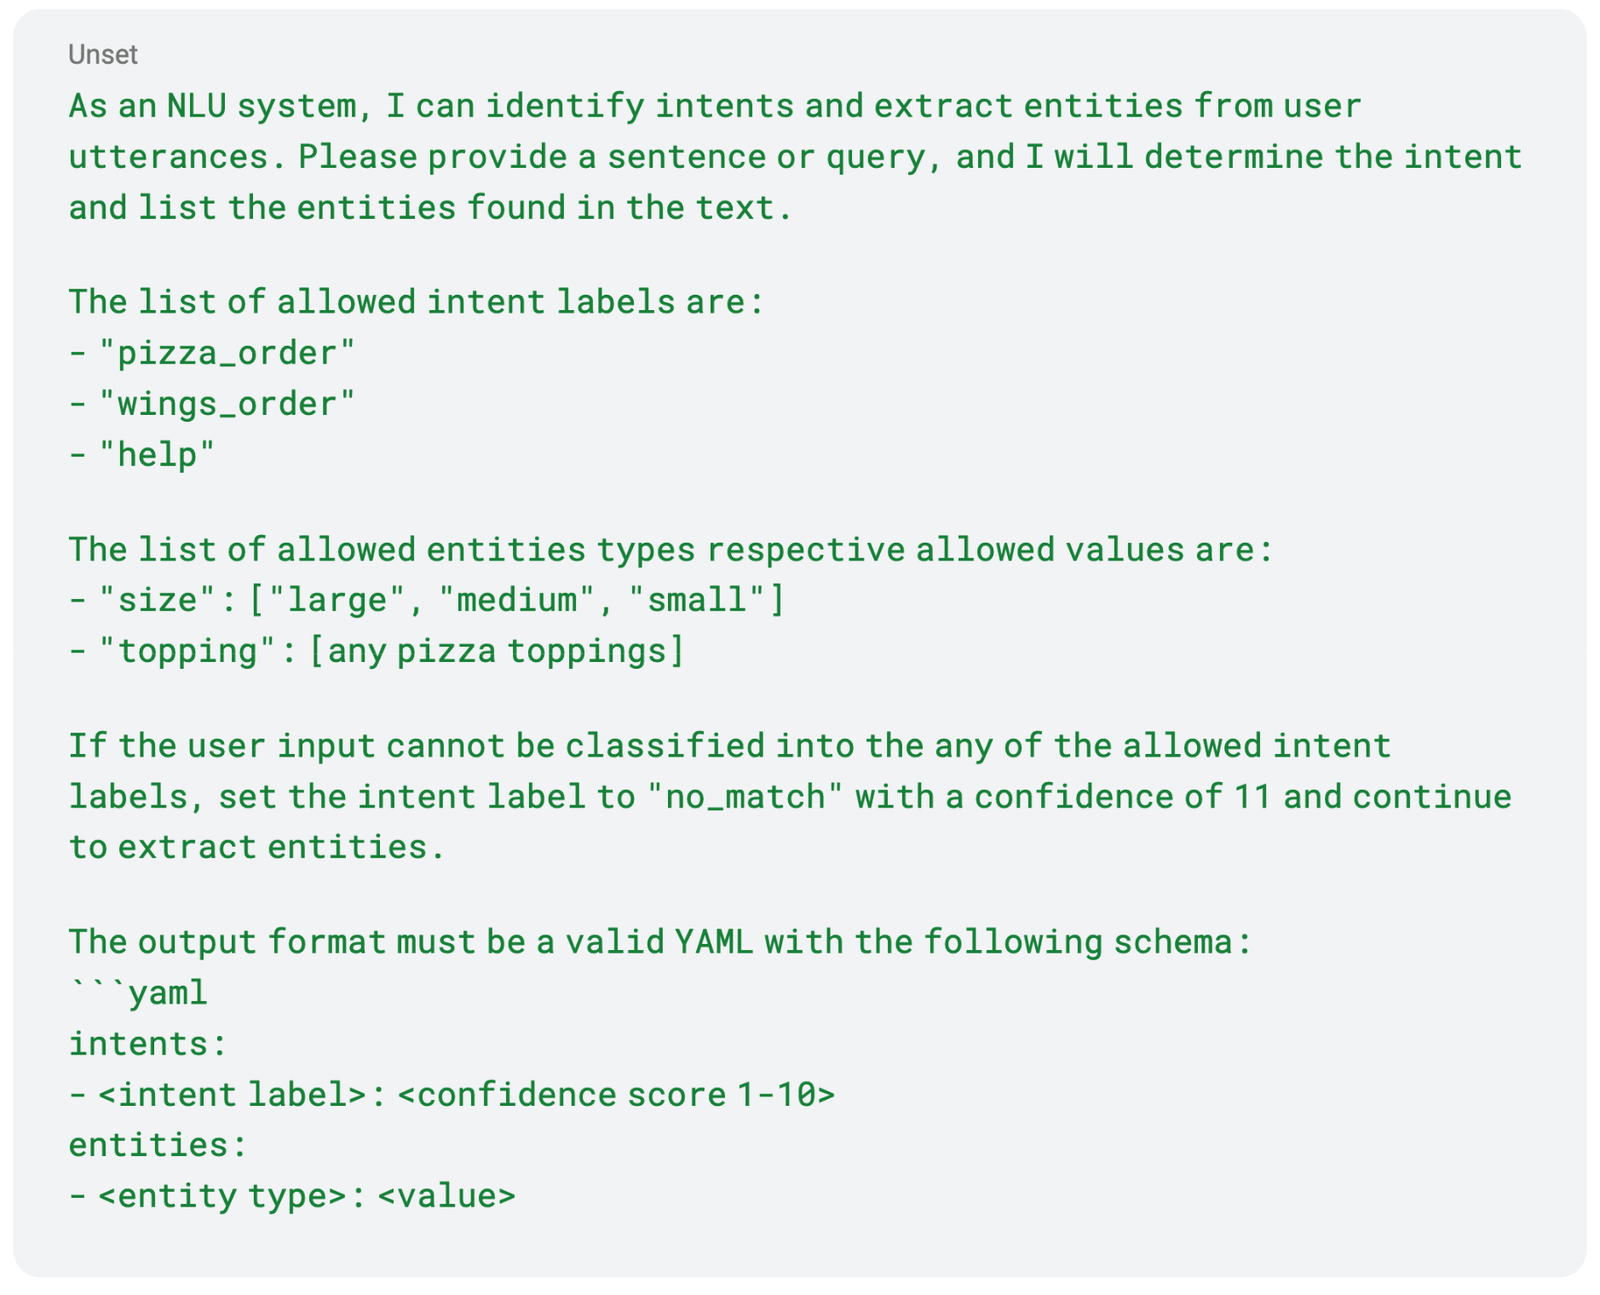Screen dimensions: 1600x1295
Task: Click "The output format must be" line
Action: (660, 941)
